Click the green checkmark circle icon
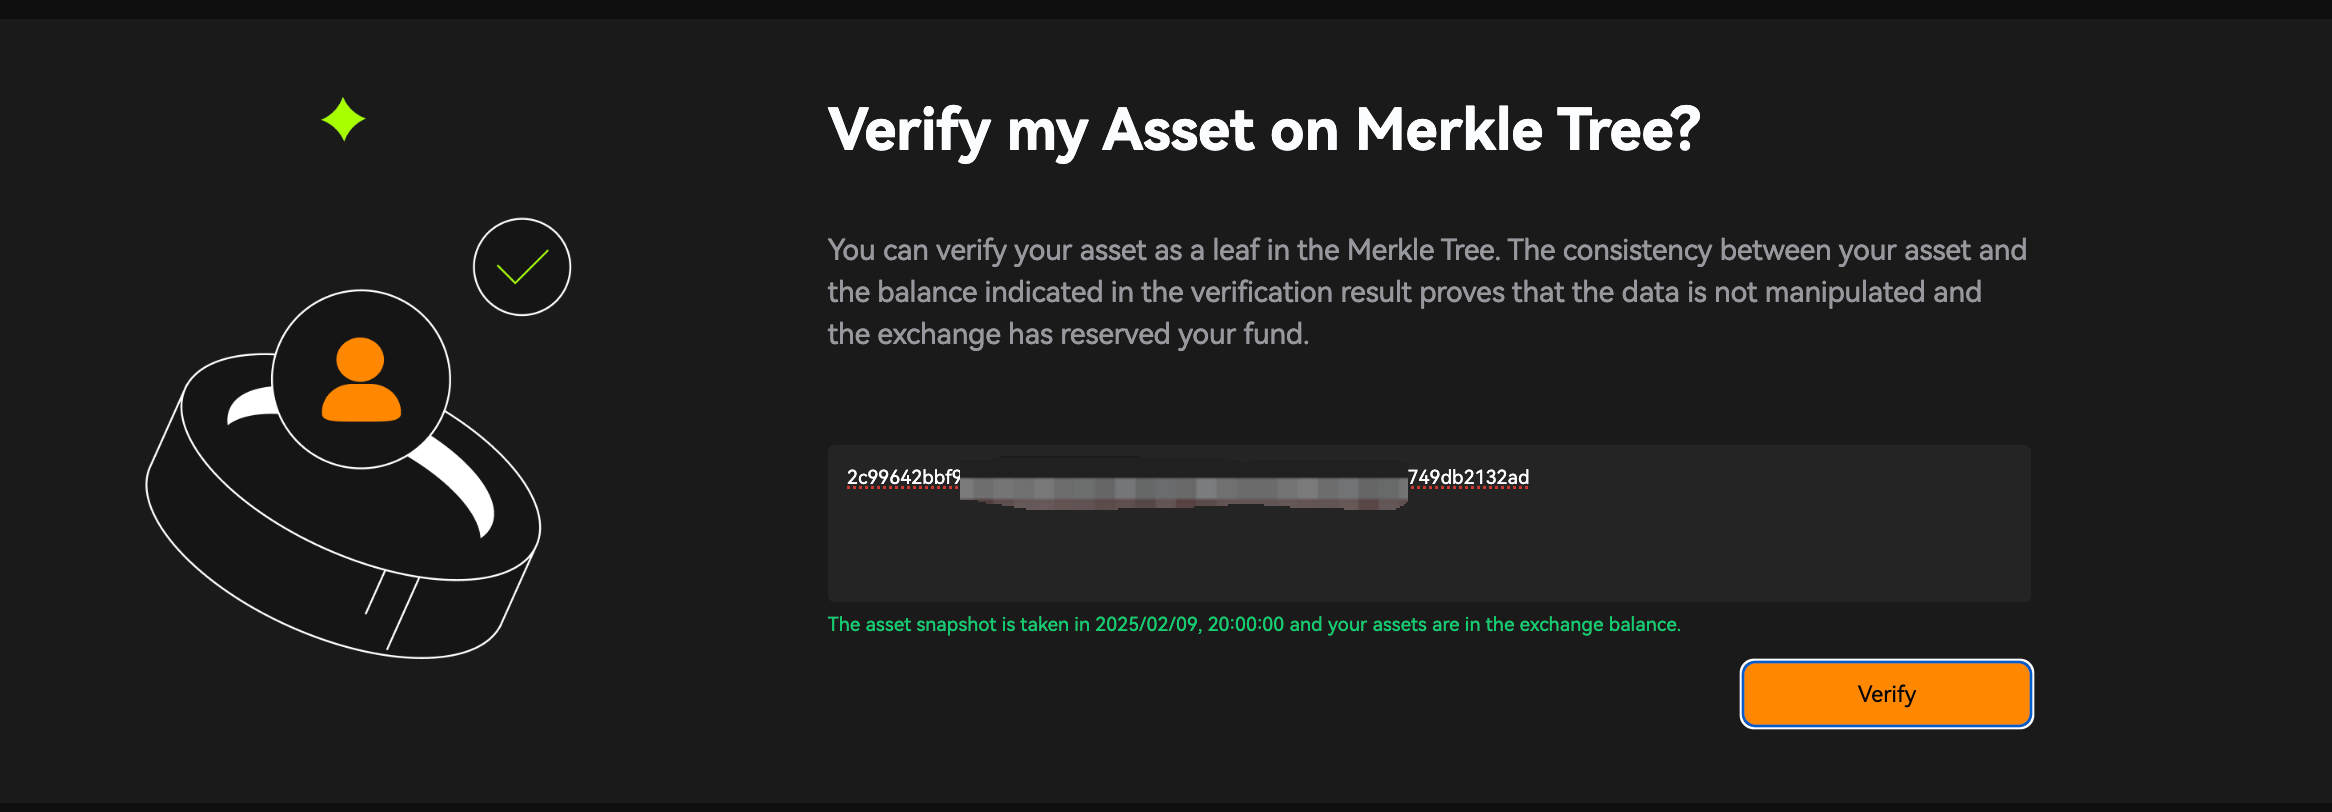Image resolution: width=2332 pixels, height=812 pixels. (522, 267)
